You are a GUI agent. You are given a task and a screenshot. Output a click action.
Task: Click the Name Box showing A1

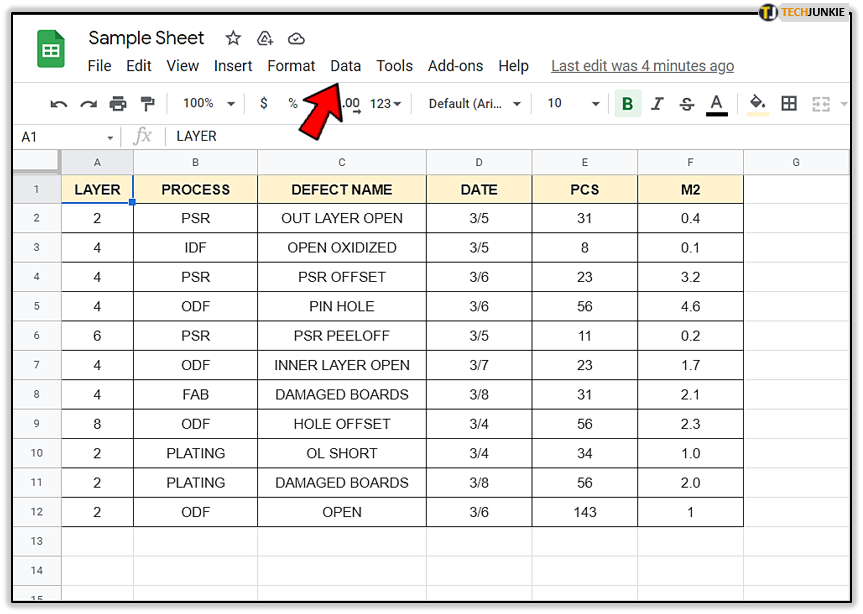coord(66,137)
